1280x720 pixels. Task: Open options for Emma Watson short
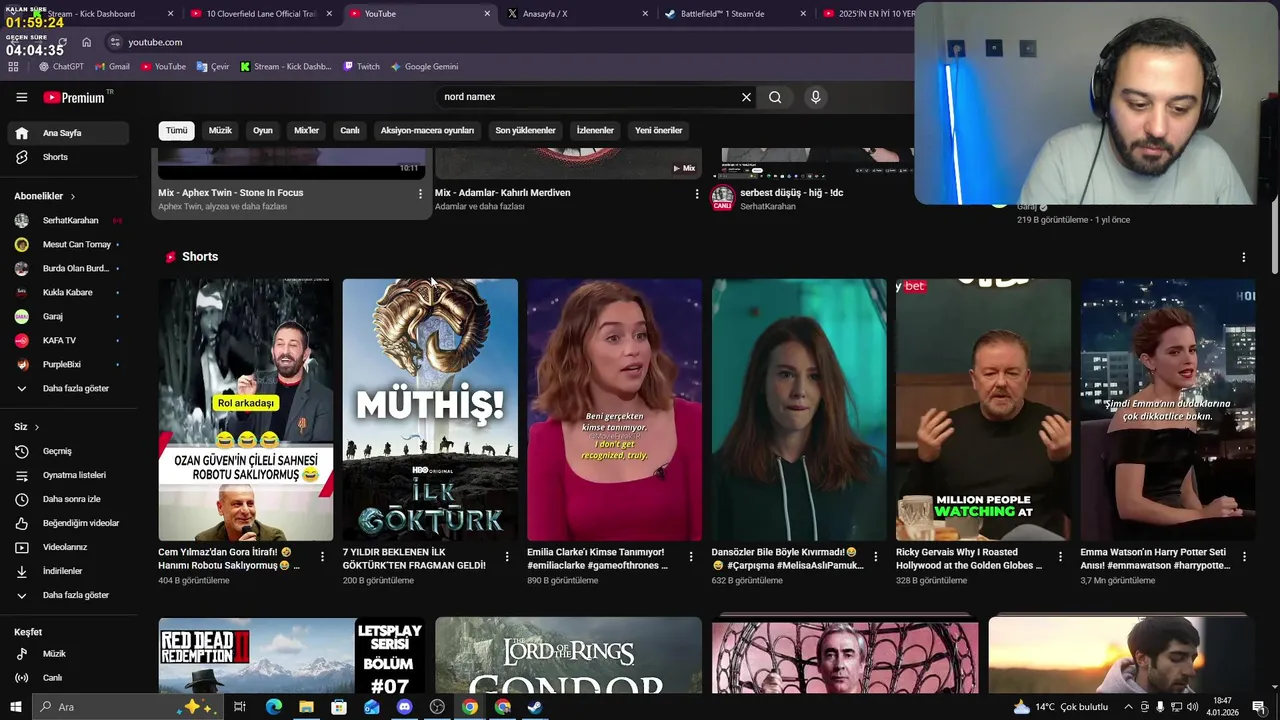[1244, 557]
